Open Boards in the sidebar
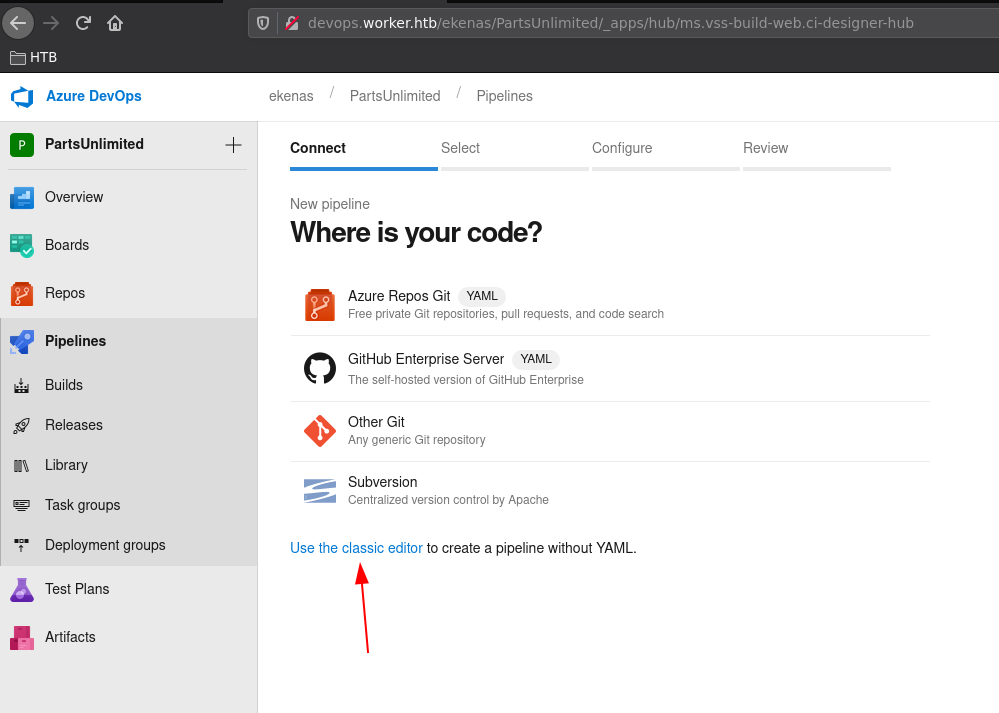The width and height of the screenshot is (999, 713). click(x=129, y=245)
